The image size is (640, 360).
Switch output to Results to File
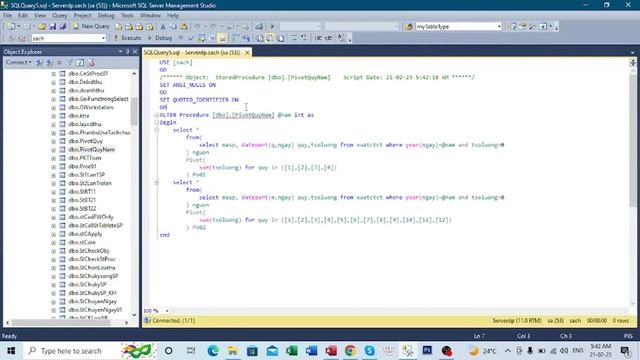coord(281,38)
